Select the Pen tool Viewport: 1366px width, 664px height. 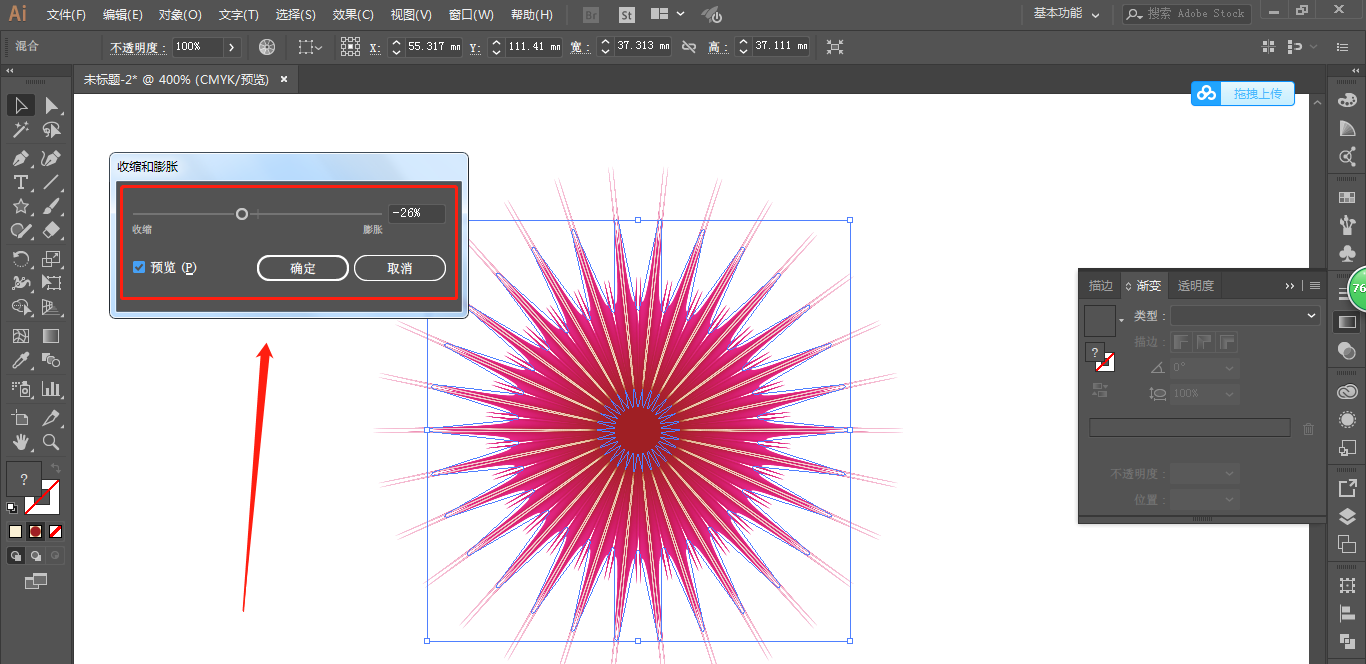[20, 158]
